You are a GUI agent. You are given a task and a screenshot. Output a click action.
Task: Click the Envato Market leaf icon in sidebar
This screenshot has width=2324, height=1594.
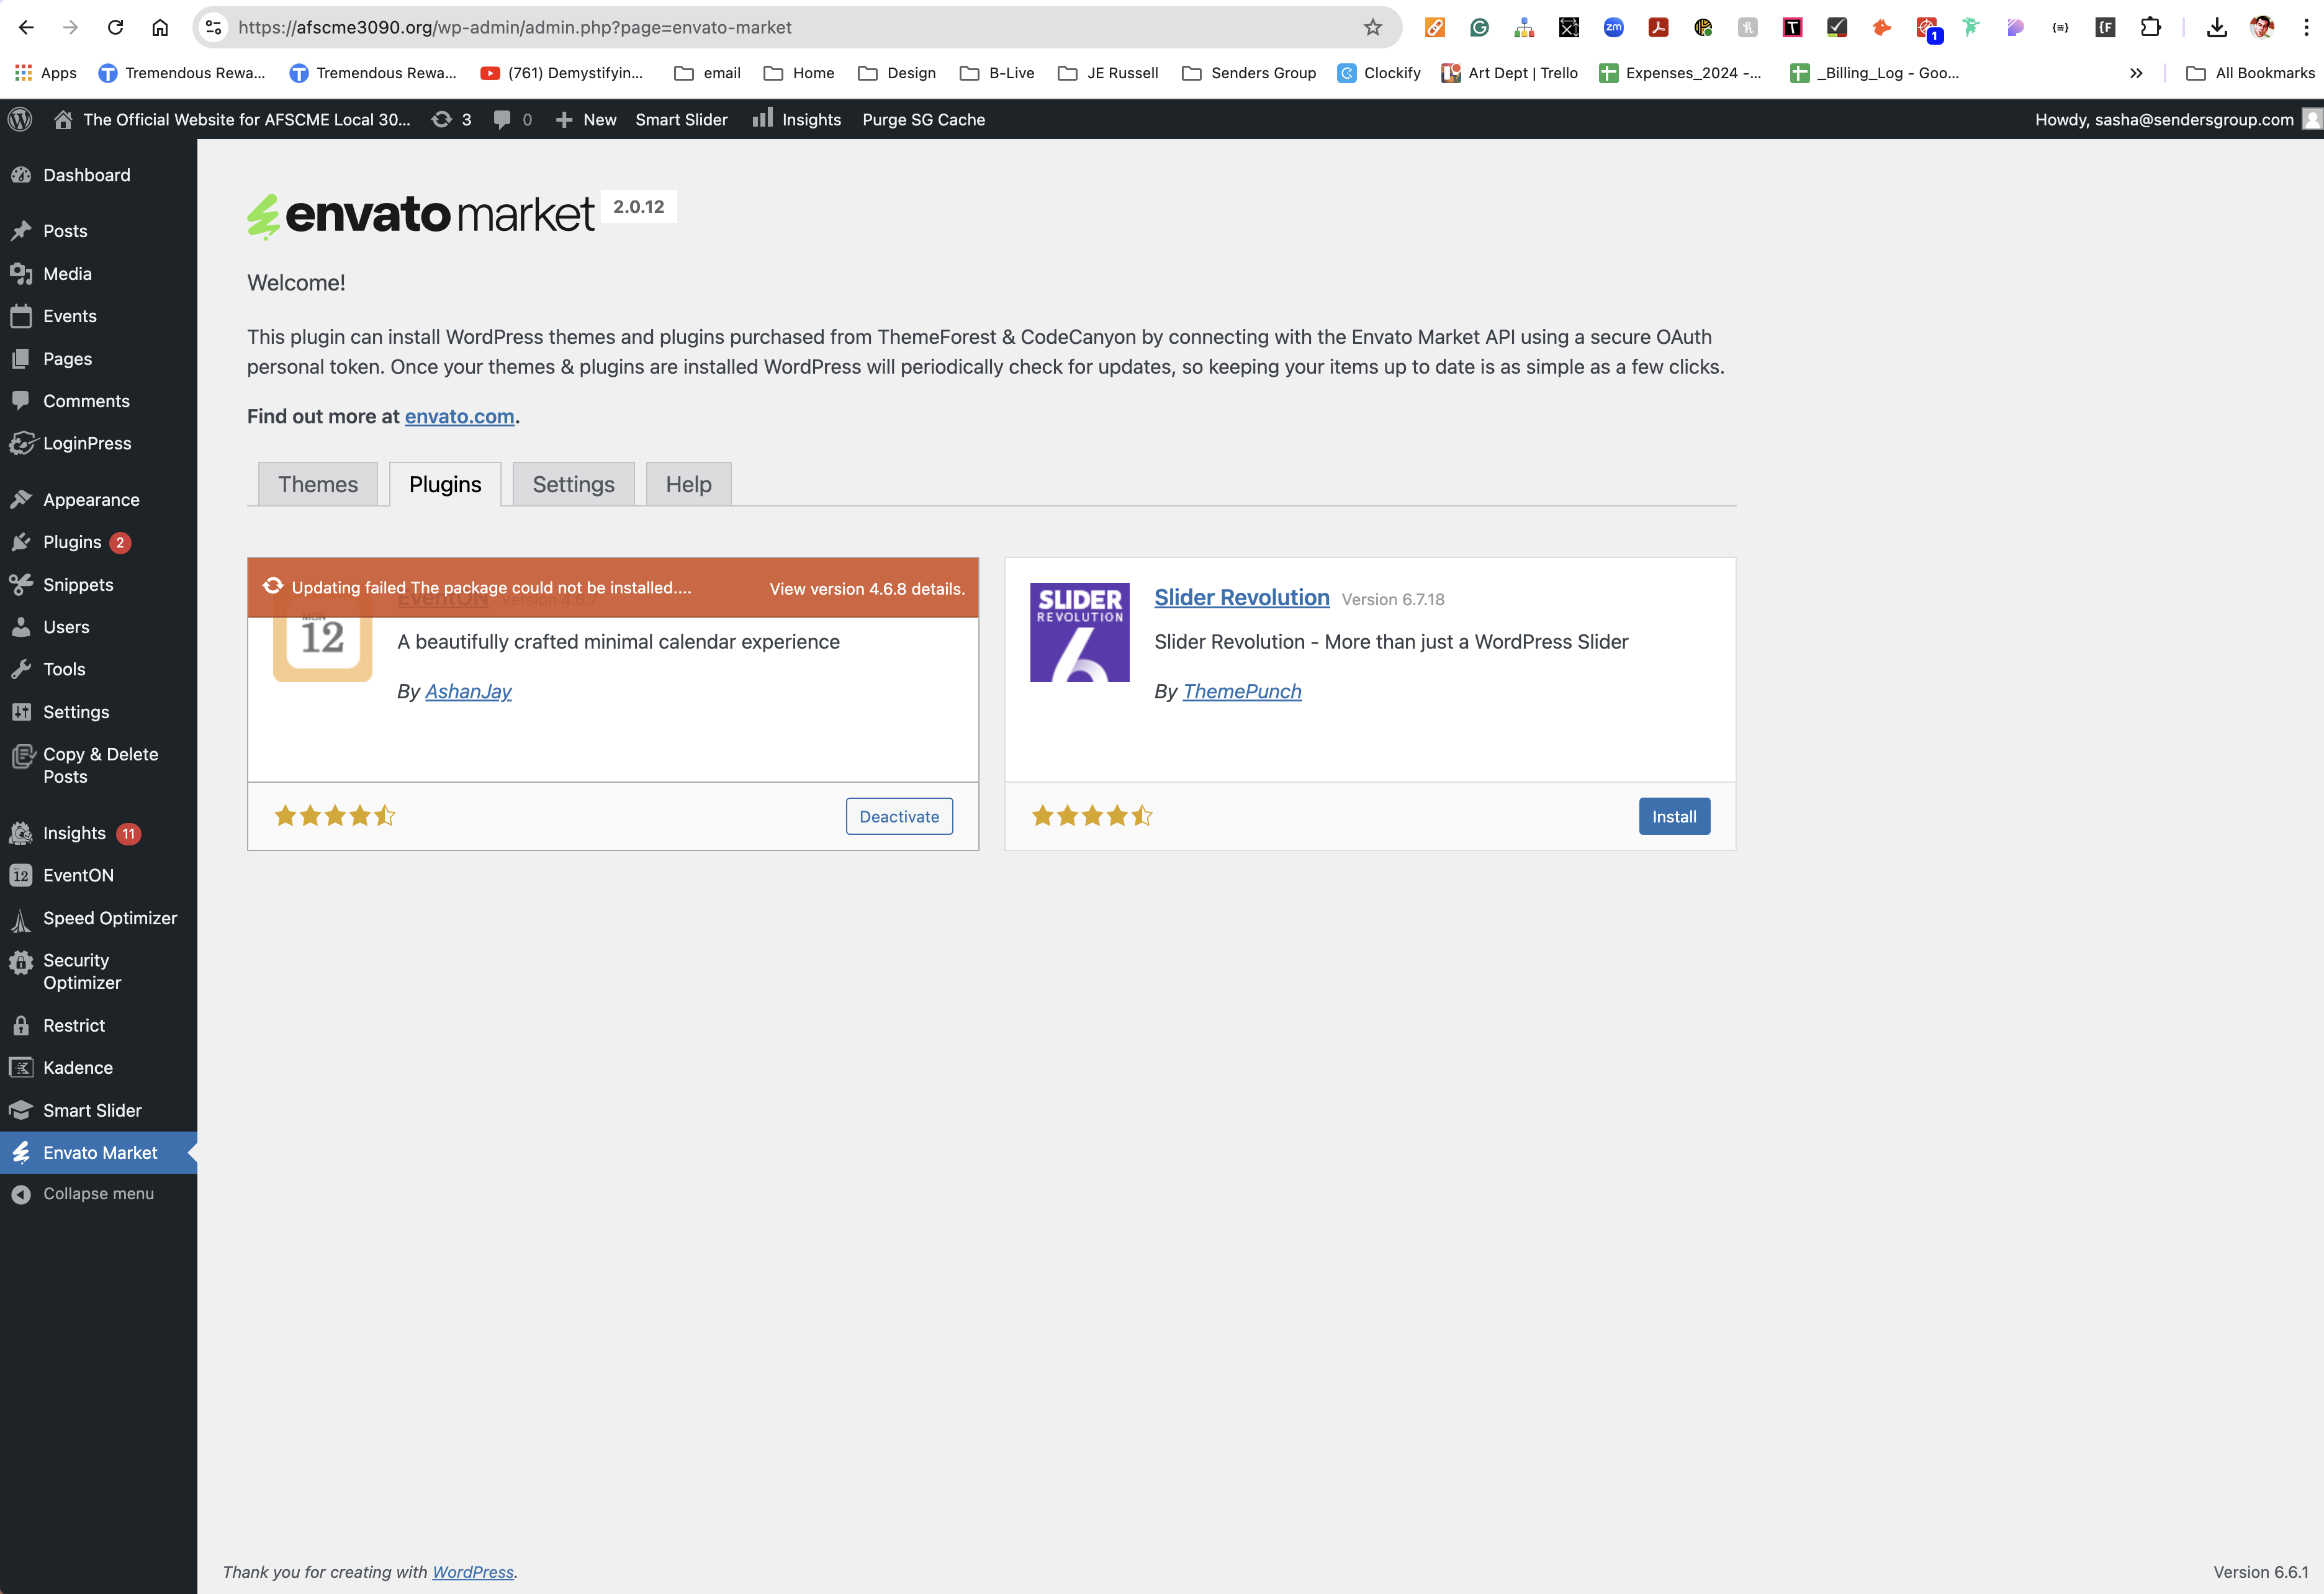pyautogui.click(x=21, y=1153)
